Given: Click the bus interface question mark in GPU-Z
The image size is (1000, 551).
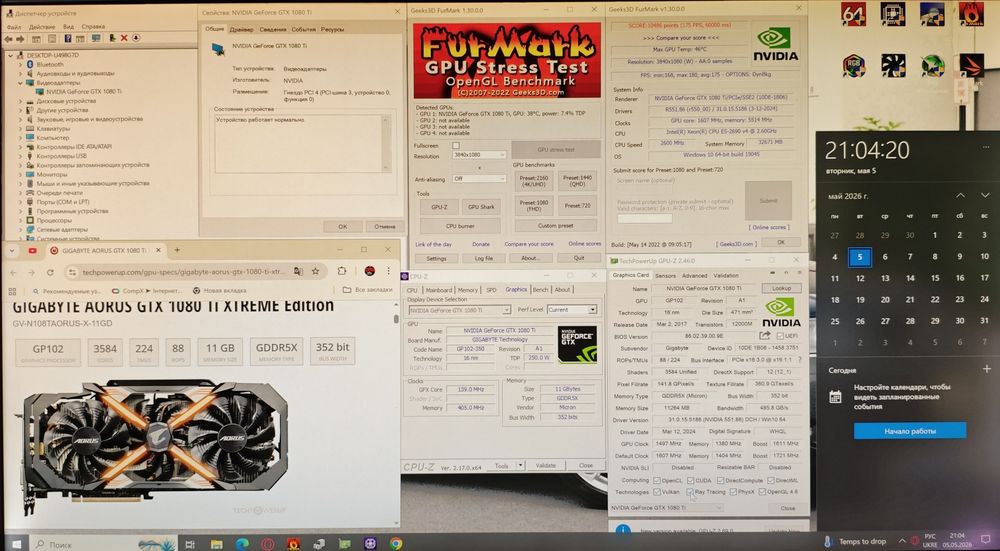Looking at the screenshot, I should click(800, 360).
